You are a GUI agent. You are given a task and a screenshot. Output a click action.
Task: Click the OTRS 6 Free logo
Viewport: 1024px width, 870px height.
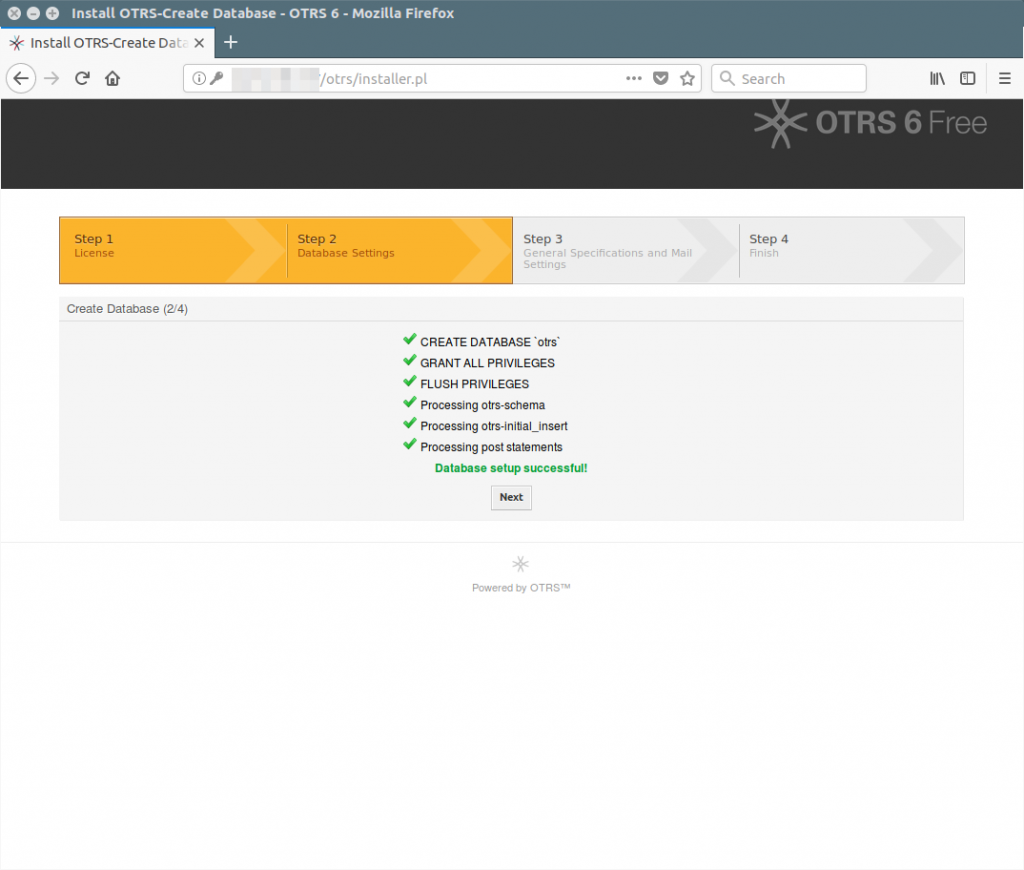click(869, 123)
